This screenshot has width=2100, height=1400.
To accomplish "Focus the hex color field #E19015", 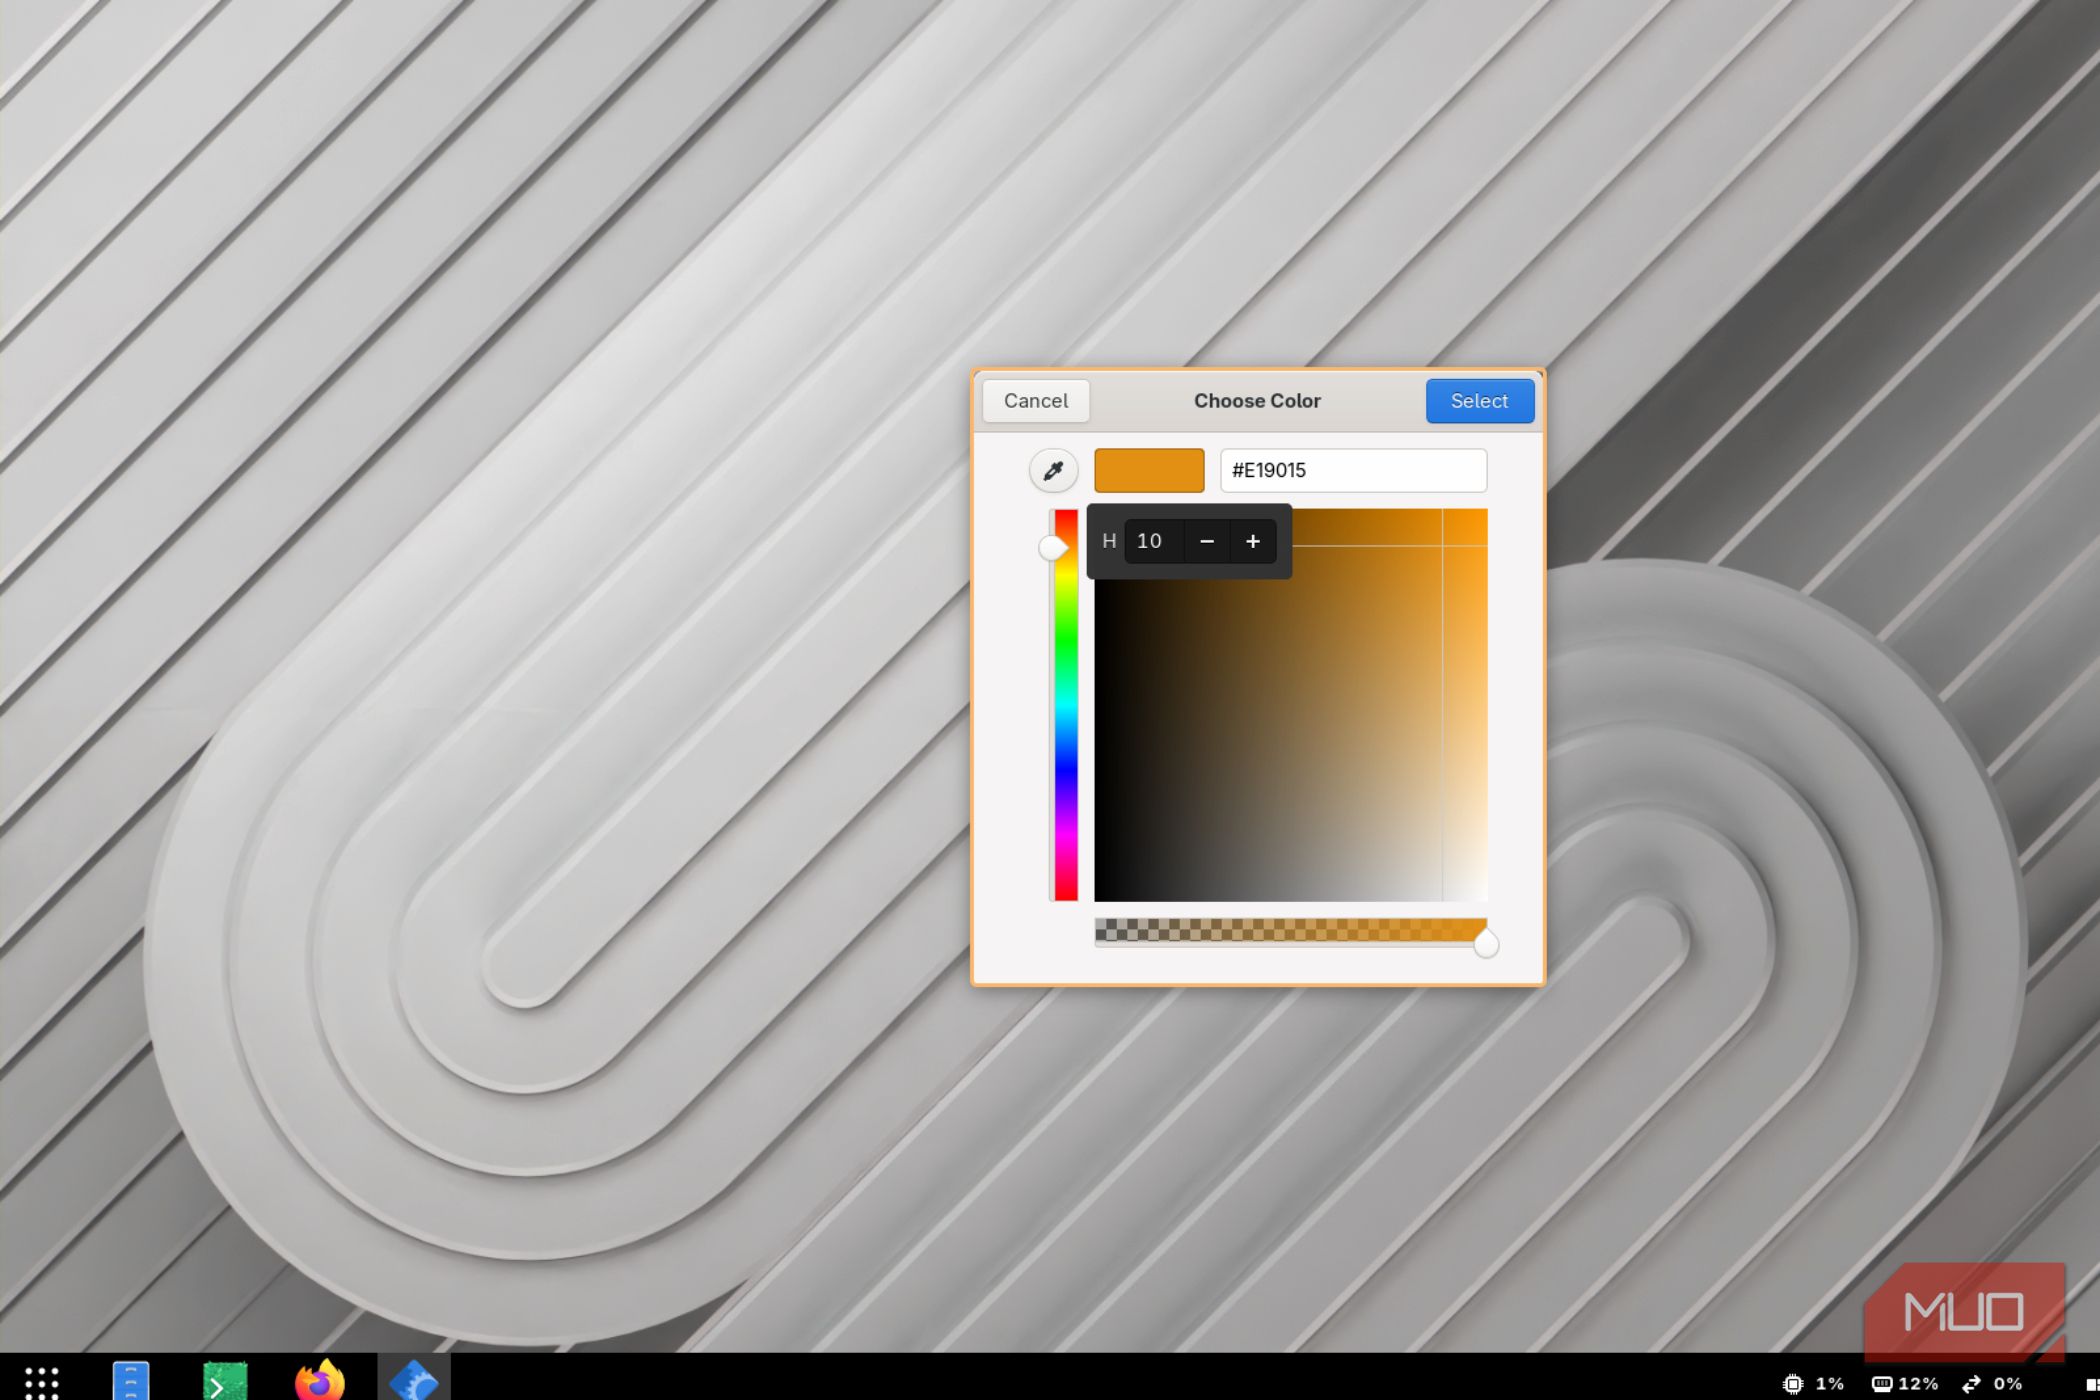I will click(x=1353, y=470).
